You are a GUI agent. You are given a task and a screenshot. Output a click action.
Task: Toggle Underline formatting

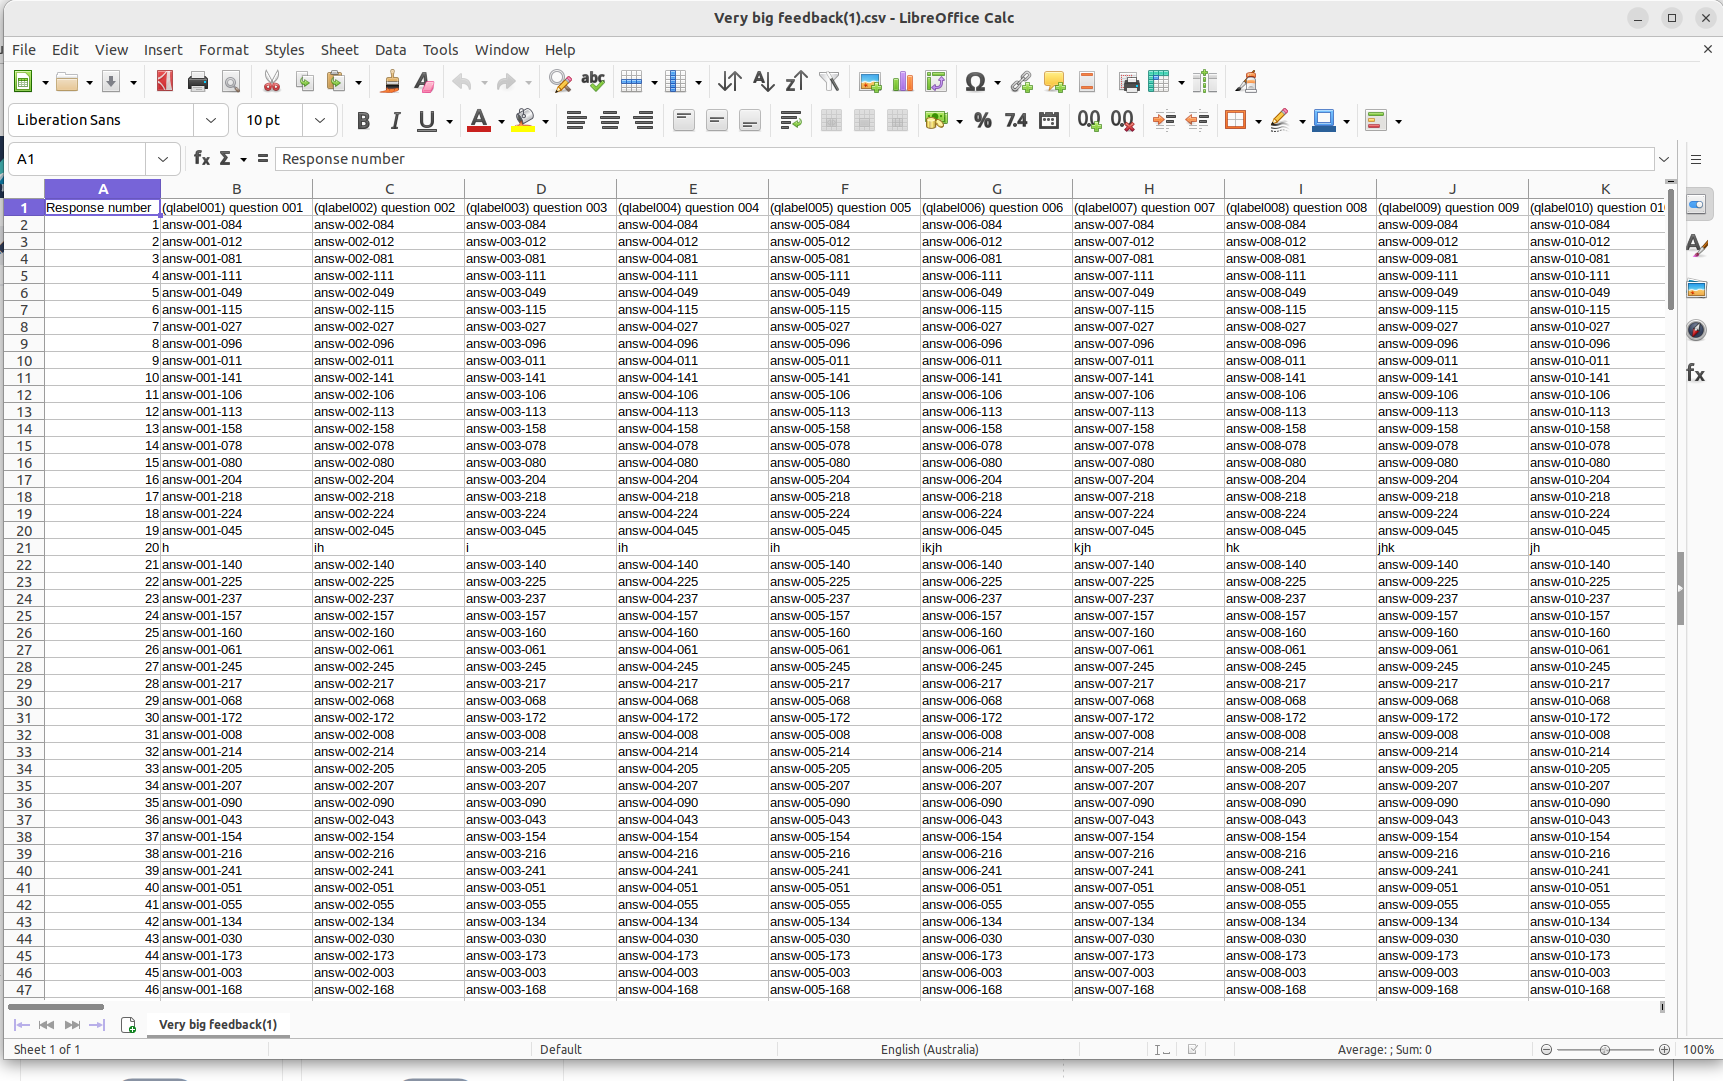tap(427, 120)
